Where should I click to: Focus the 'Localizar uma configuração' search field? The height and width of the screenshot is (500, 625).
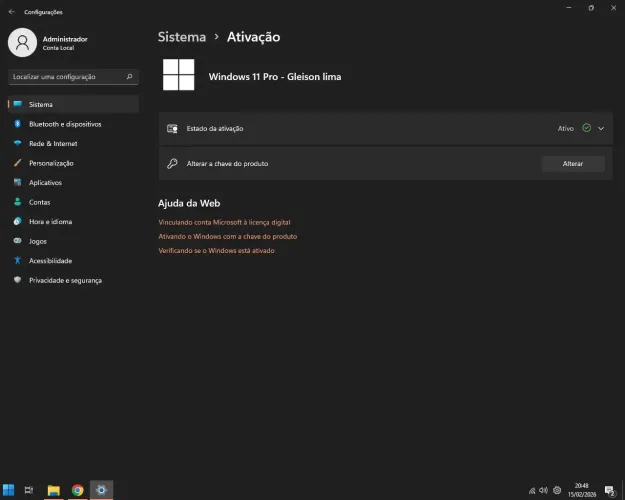73,77
